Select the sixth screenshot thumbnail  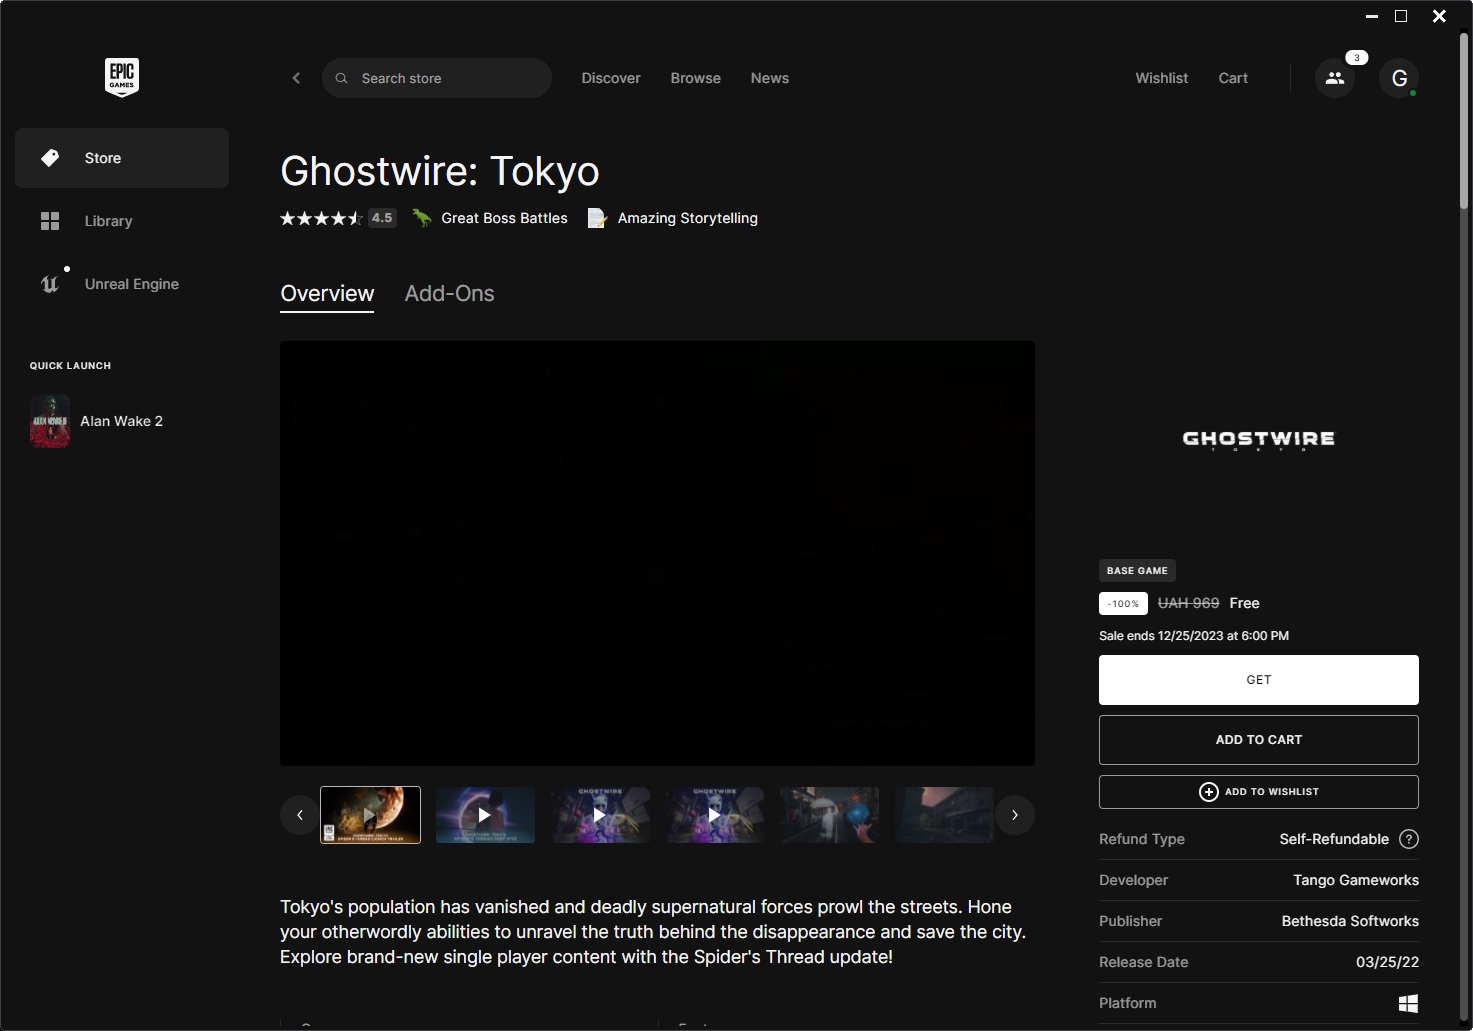(x=944, y=815)
